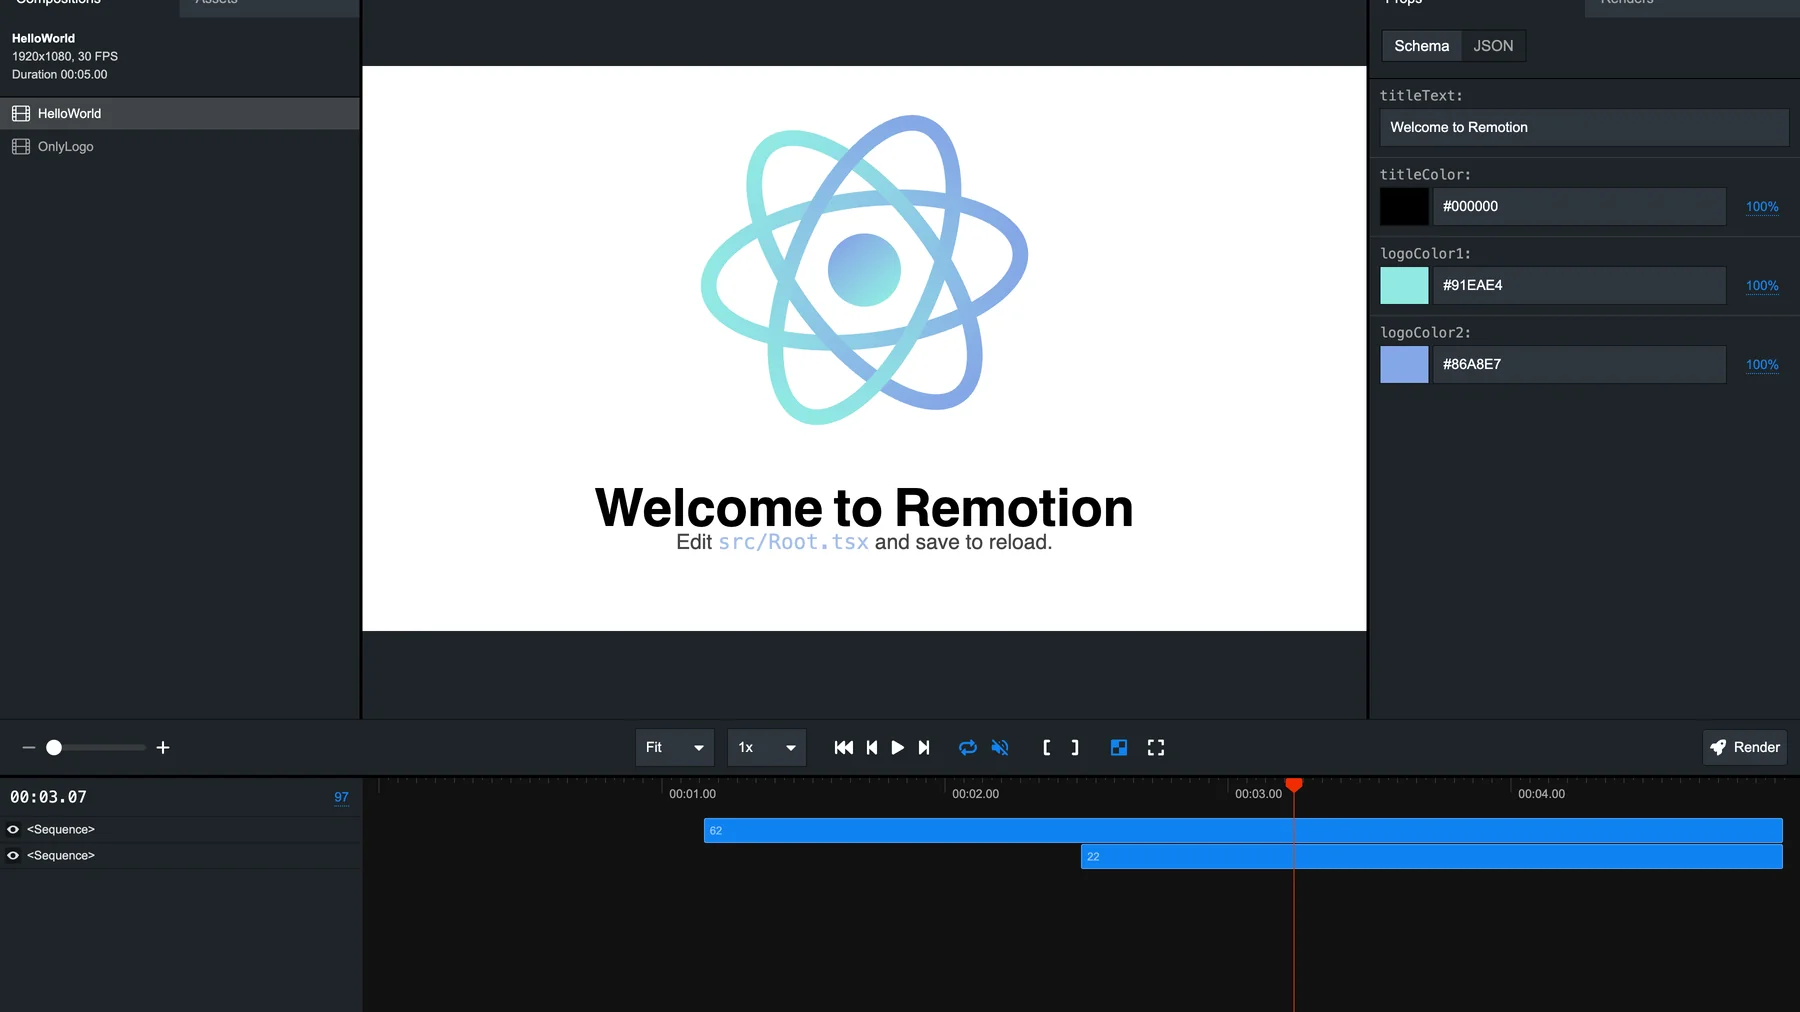Enter fullscreen preview mode
This screenshot has height=1012, width=1800.
tap(1155, 747)
